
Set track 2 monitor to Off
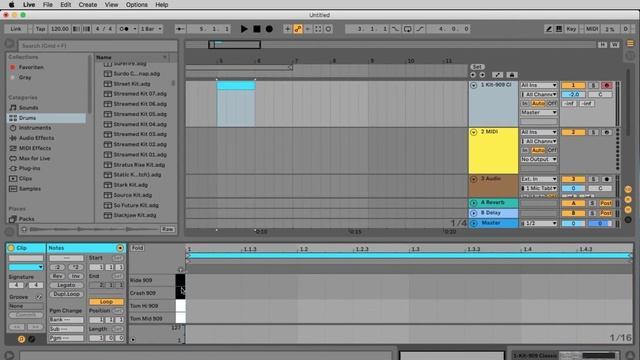(552, 150)
